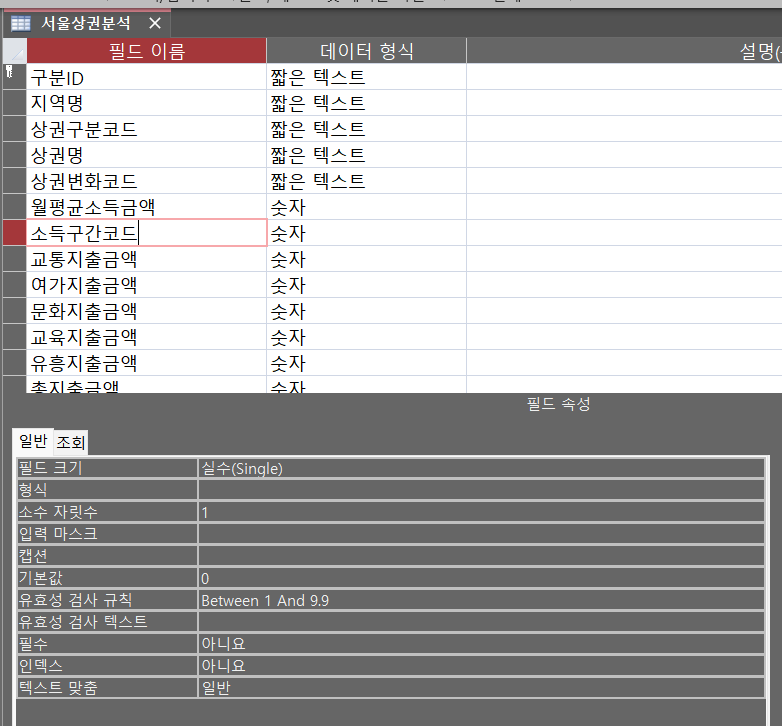
Task: Click the table icon on 서울상권분석 tab
Action: tap(20, 23)
